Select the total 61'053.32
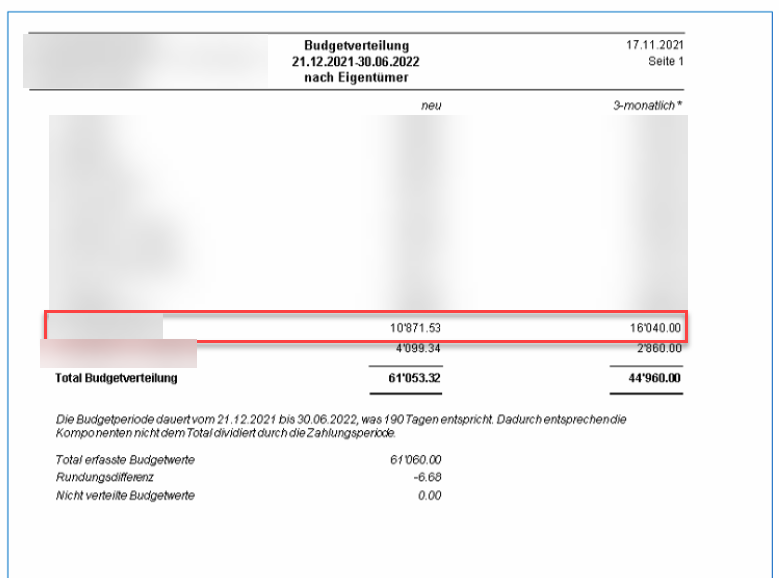Image resolution: width=779 pixels, height=578 pixels. pos(414,378)
